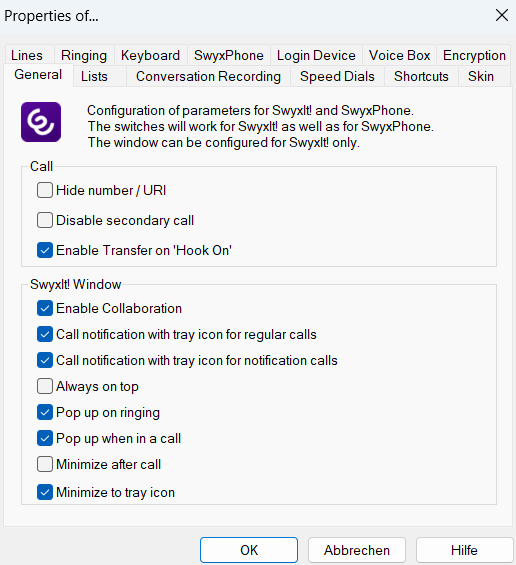Image resolution: width=516 pixels, height=565 pixels.
Task: Disable the Enable Collaboration checkbox
Action: pyautogui.click(x=45, y=308)
